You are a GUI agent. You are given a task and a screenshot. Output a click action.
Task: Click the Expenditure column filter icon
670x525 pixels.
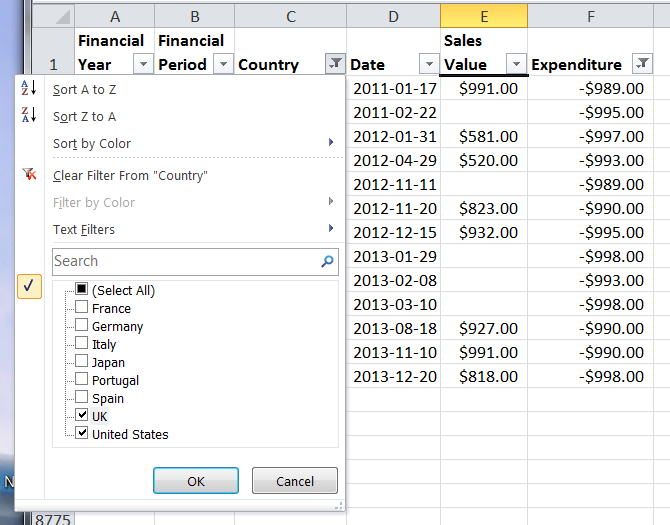click(x=643, y=64)
